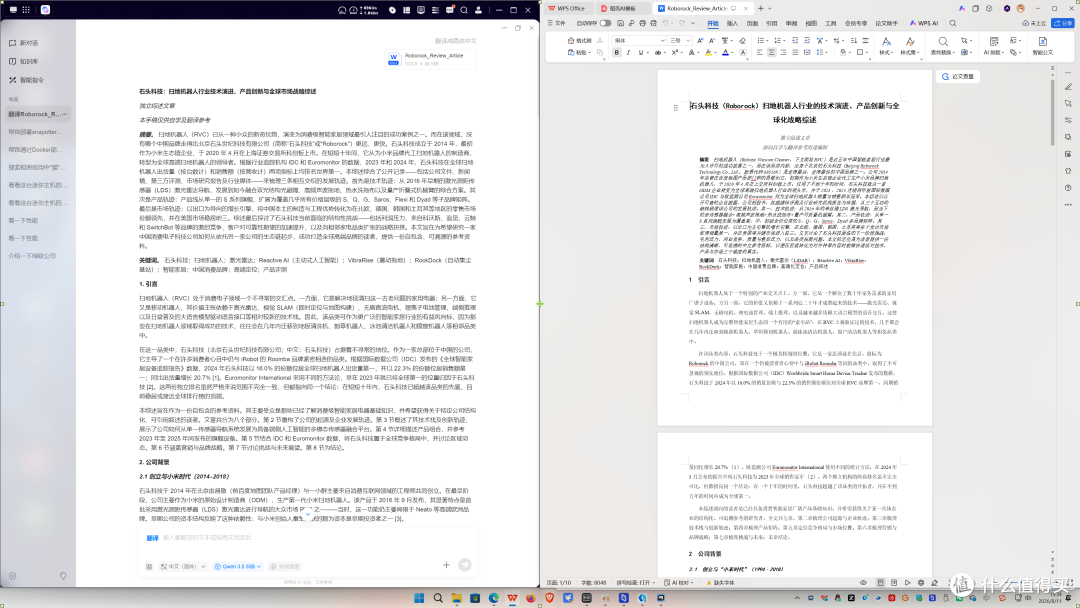The height and width of the screenshot is (608, 1080).
Task: Toggle web search (联网搜索) in chat box
Action: [x=286, y=566]
